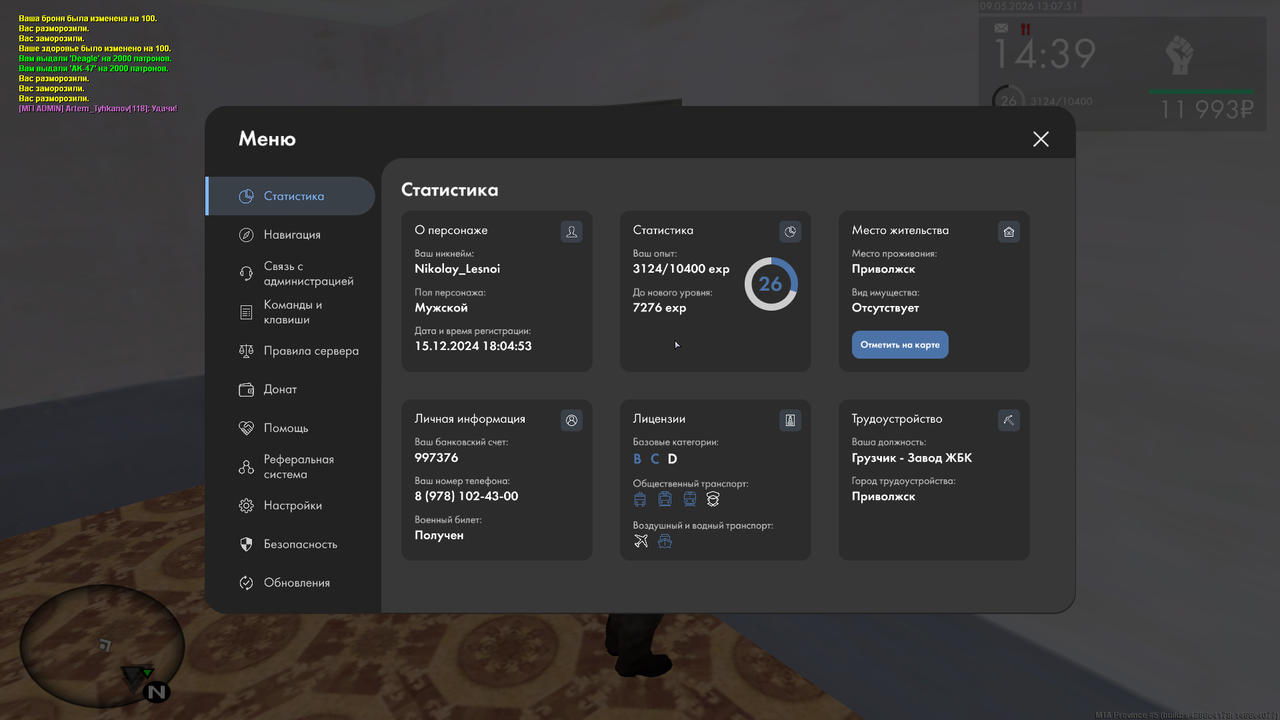Click the gender value Мужской
Image resolution: width=1280 pixels, height=720 pixels.
(441, 308)
